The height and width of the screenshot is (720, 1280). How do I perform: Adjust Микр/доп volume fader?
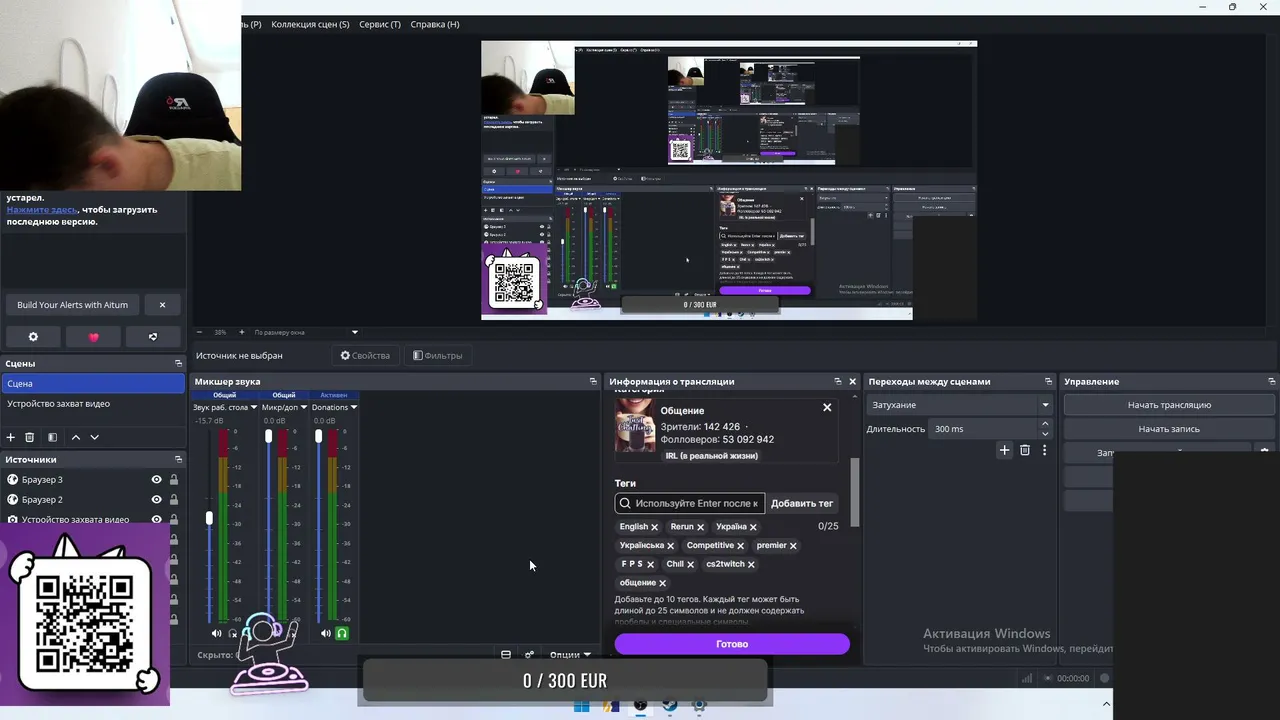pos(268,437)
